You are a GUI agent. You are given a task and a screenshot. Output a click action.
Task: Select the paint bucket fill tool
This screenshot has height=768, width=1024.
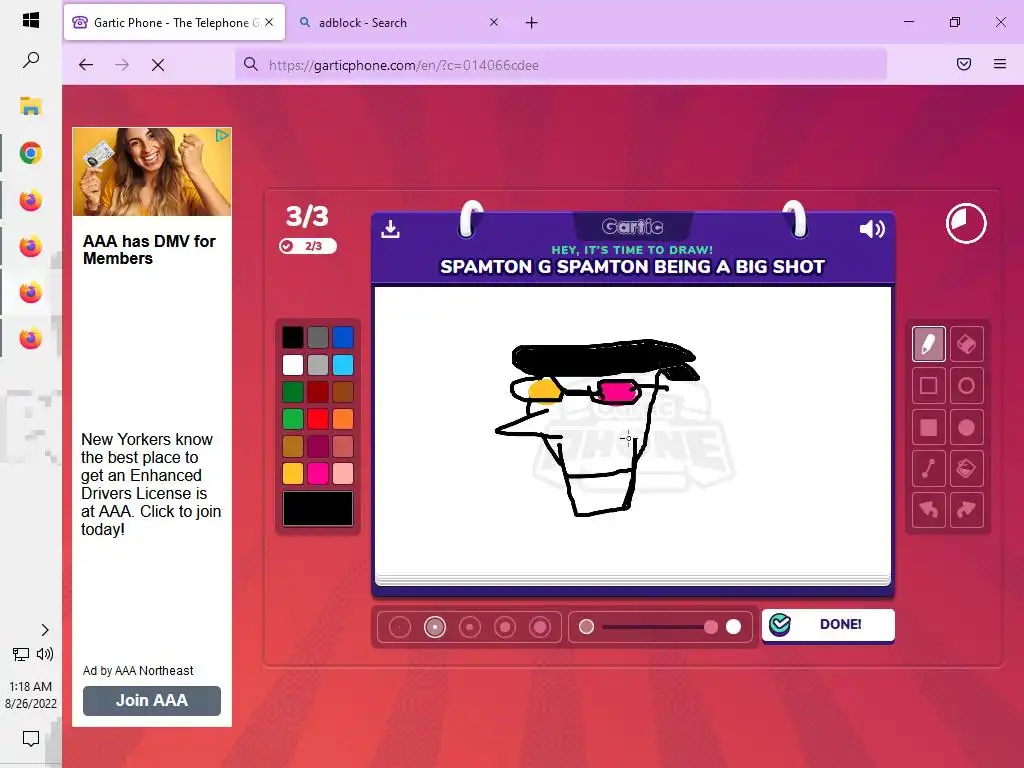(x=966, y=468)
